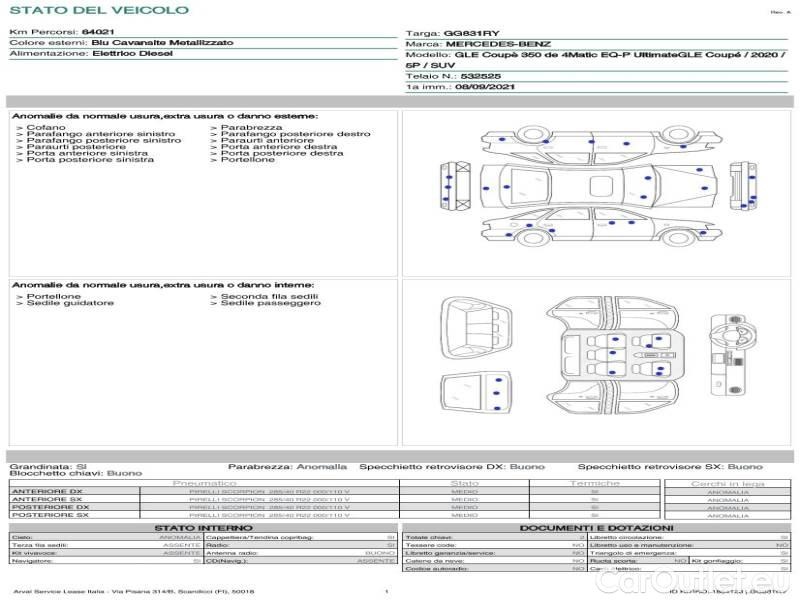This screenshot has width=800, height=600.
Task: Select 'Specchietto retrovisore DX: Buono'
Action: point(452,466)
